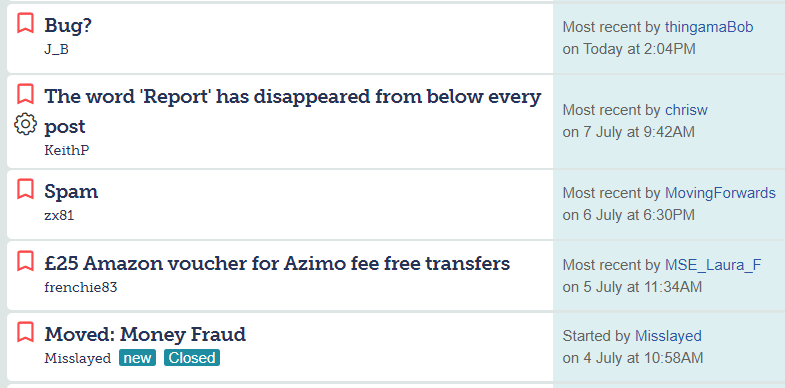View MovingForwards' profile link
This screenshot has height=388, width=785.
[x=720, y=193]
